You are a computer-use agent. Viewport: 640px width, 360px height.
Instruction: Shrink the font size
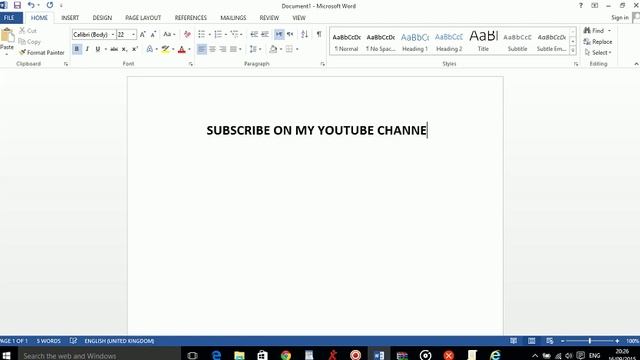[x=153, y=35]
